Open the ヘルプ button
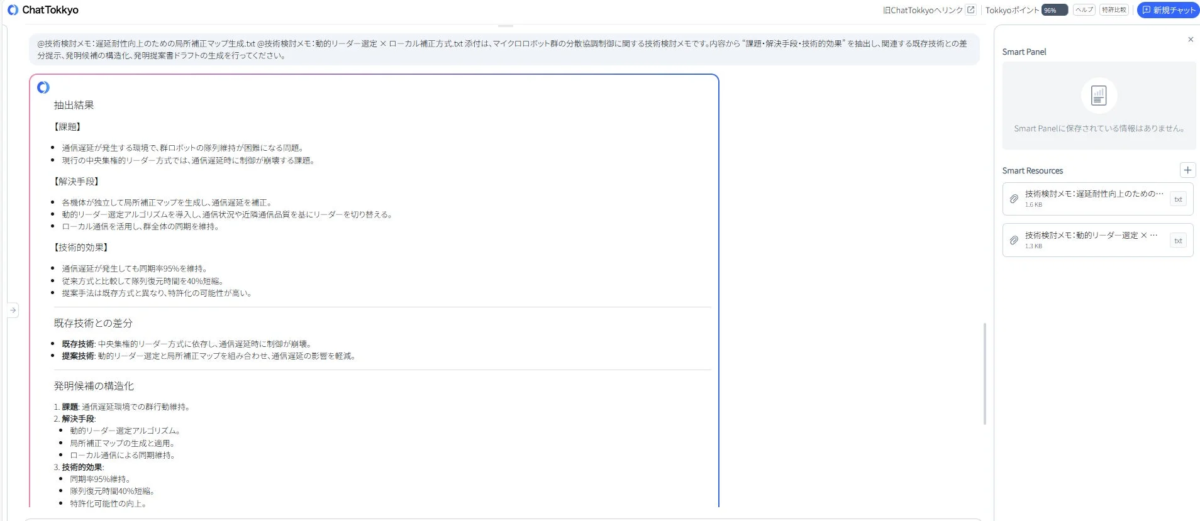The height and width of the screenshot is (521, 1200). tap(1084, 10)
